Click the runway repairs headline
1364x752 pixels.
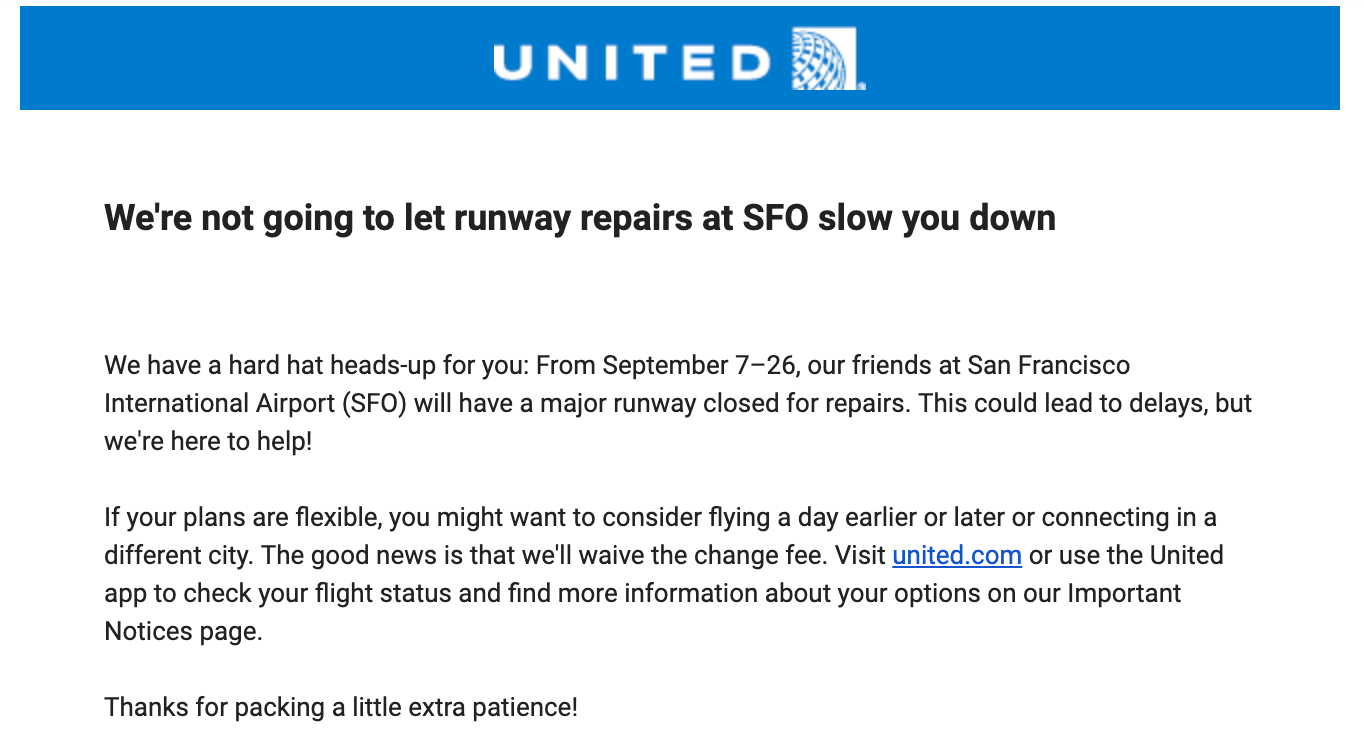coord(580,217)
